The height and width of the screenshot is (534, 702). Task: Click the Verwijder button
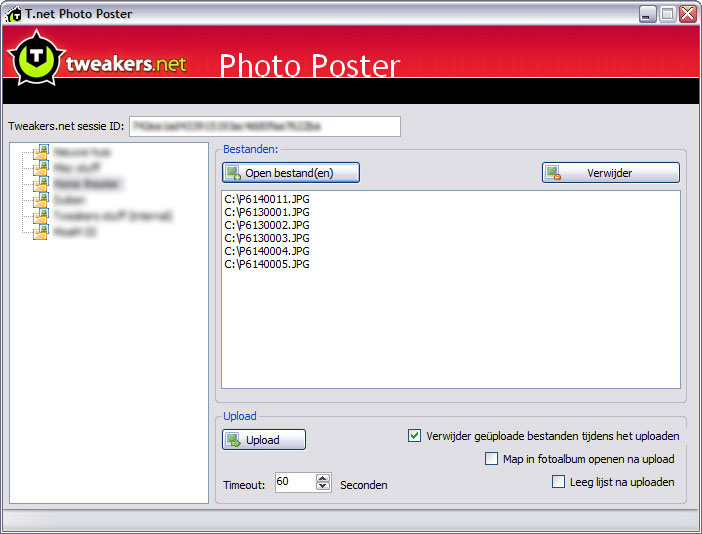tap(611, 173)
